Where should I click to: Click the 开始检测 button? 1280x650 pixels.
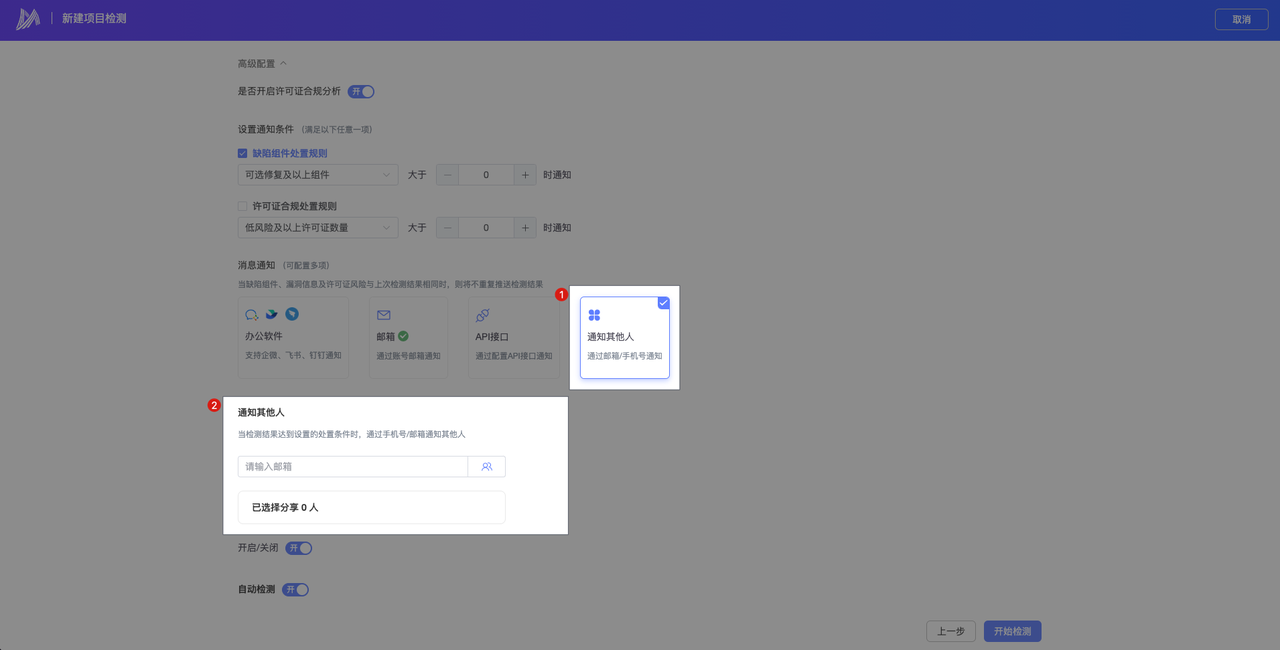tap(1012, 632)
